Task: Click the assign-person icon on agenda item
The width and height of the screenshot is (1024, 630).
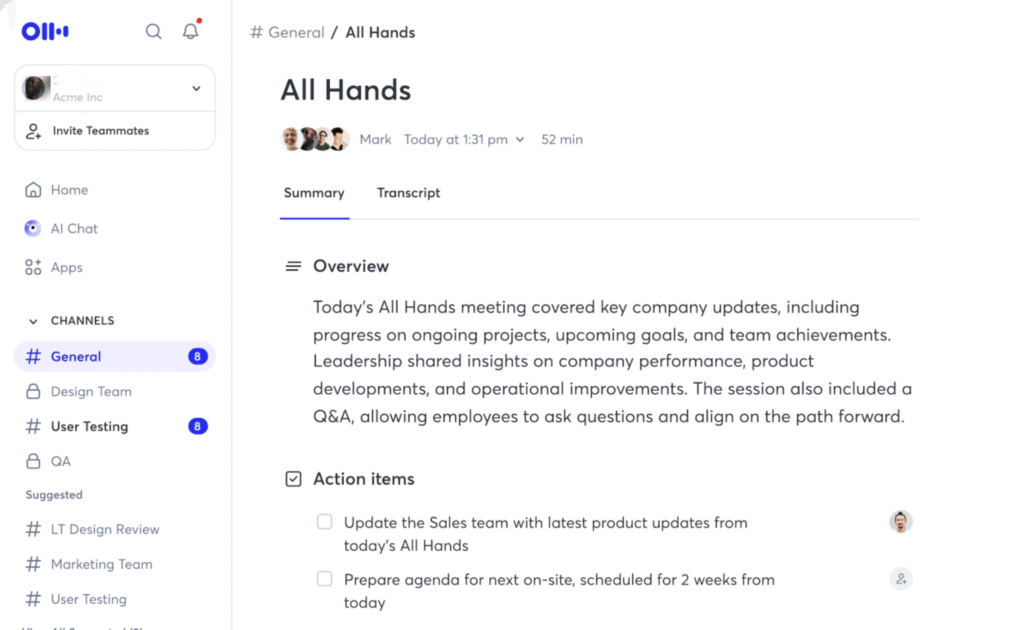Action: [x=901, y=578]
